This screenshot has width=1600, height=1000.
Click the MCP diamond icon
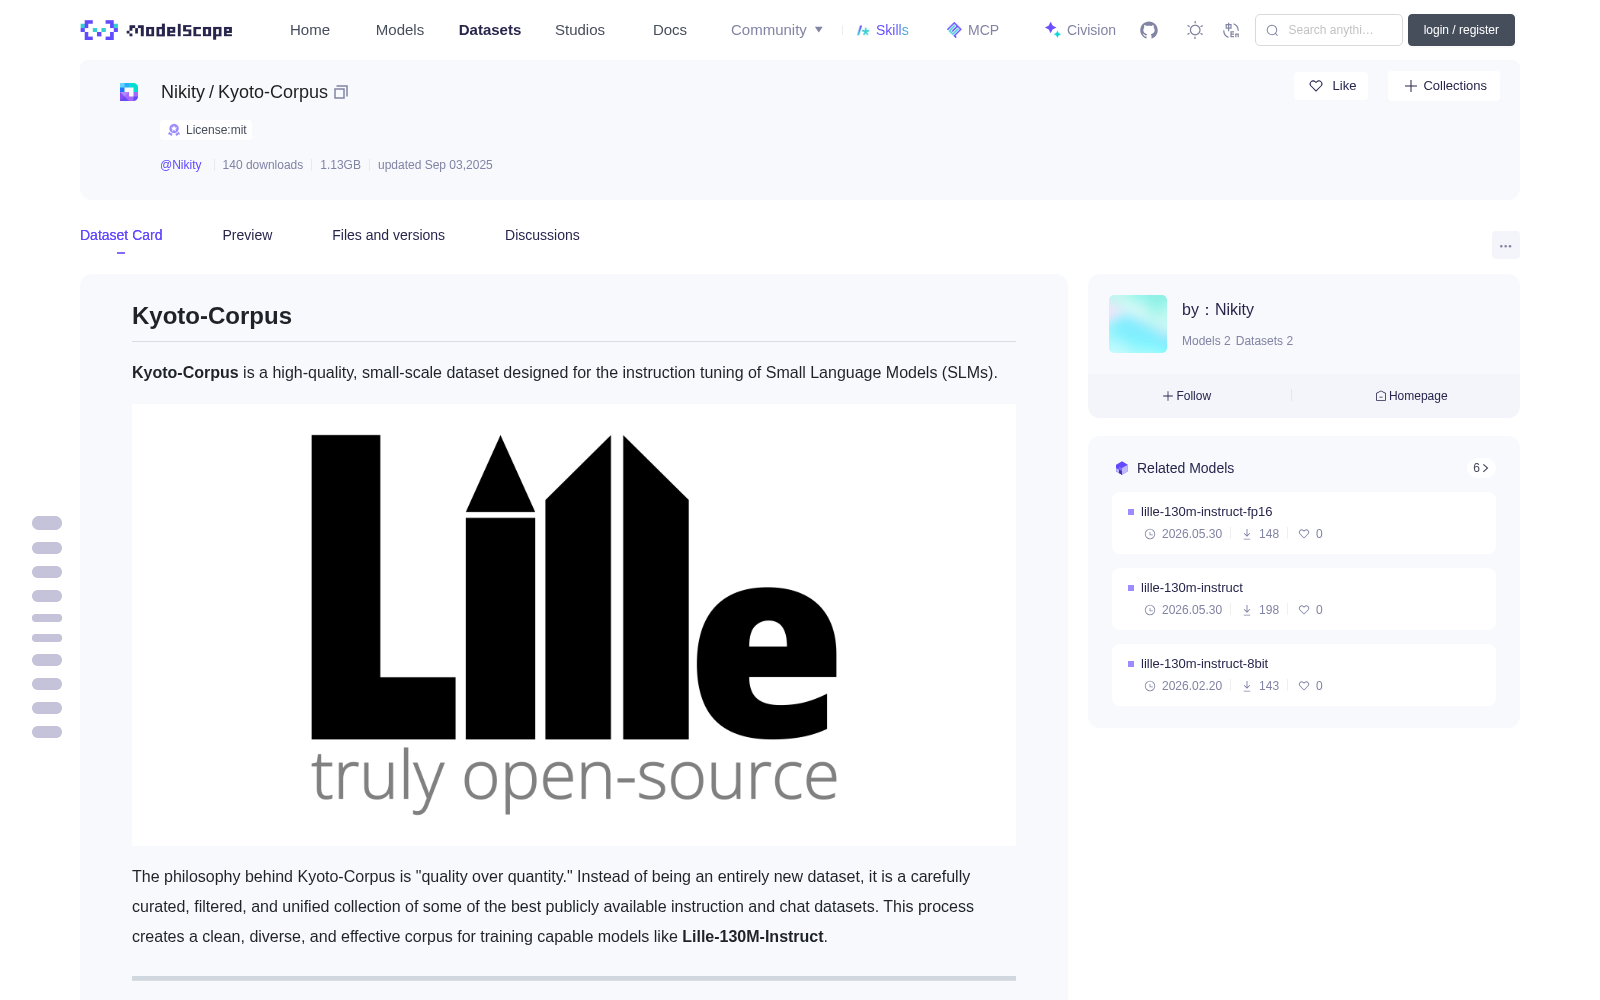coord(954,30)
